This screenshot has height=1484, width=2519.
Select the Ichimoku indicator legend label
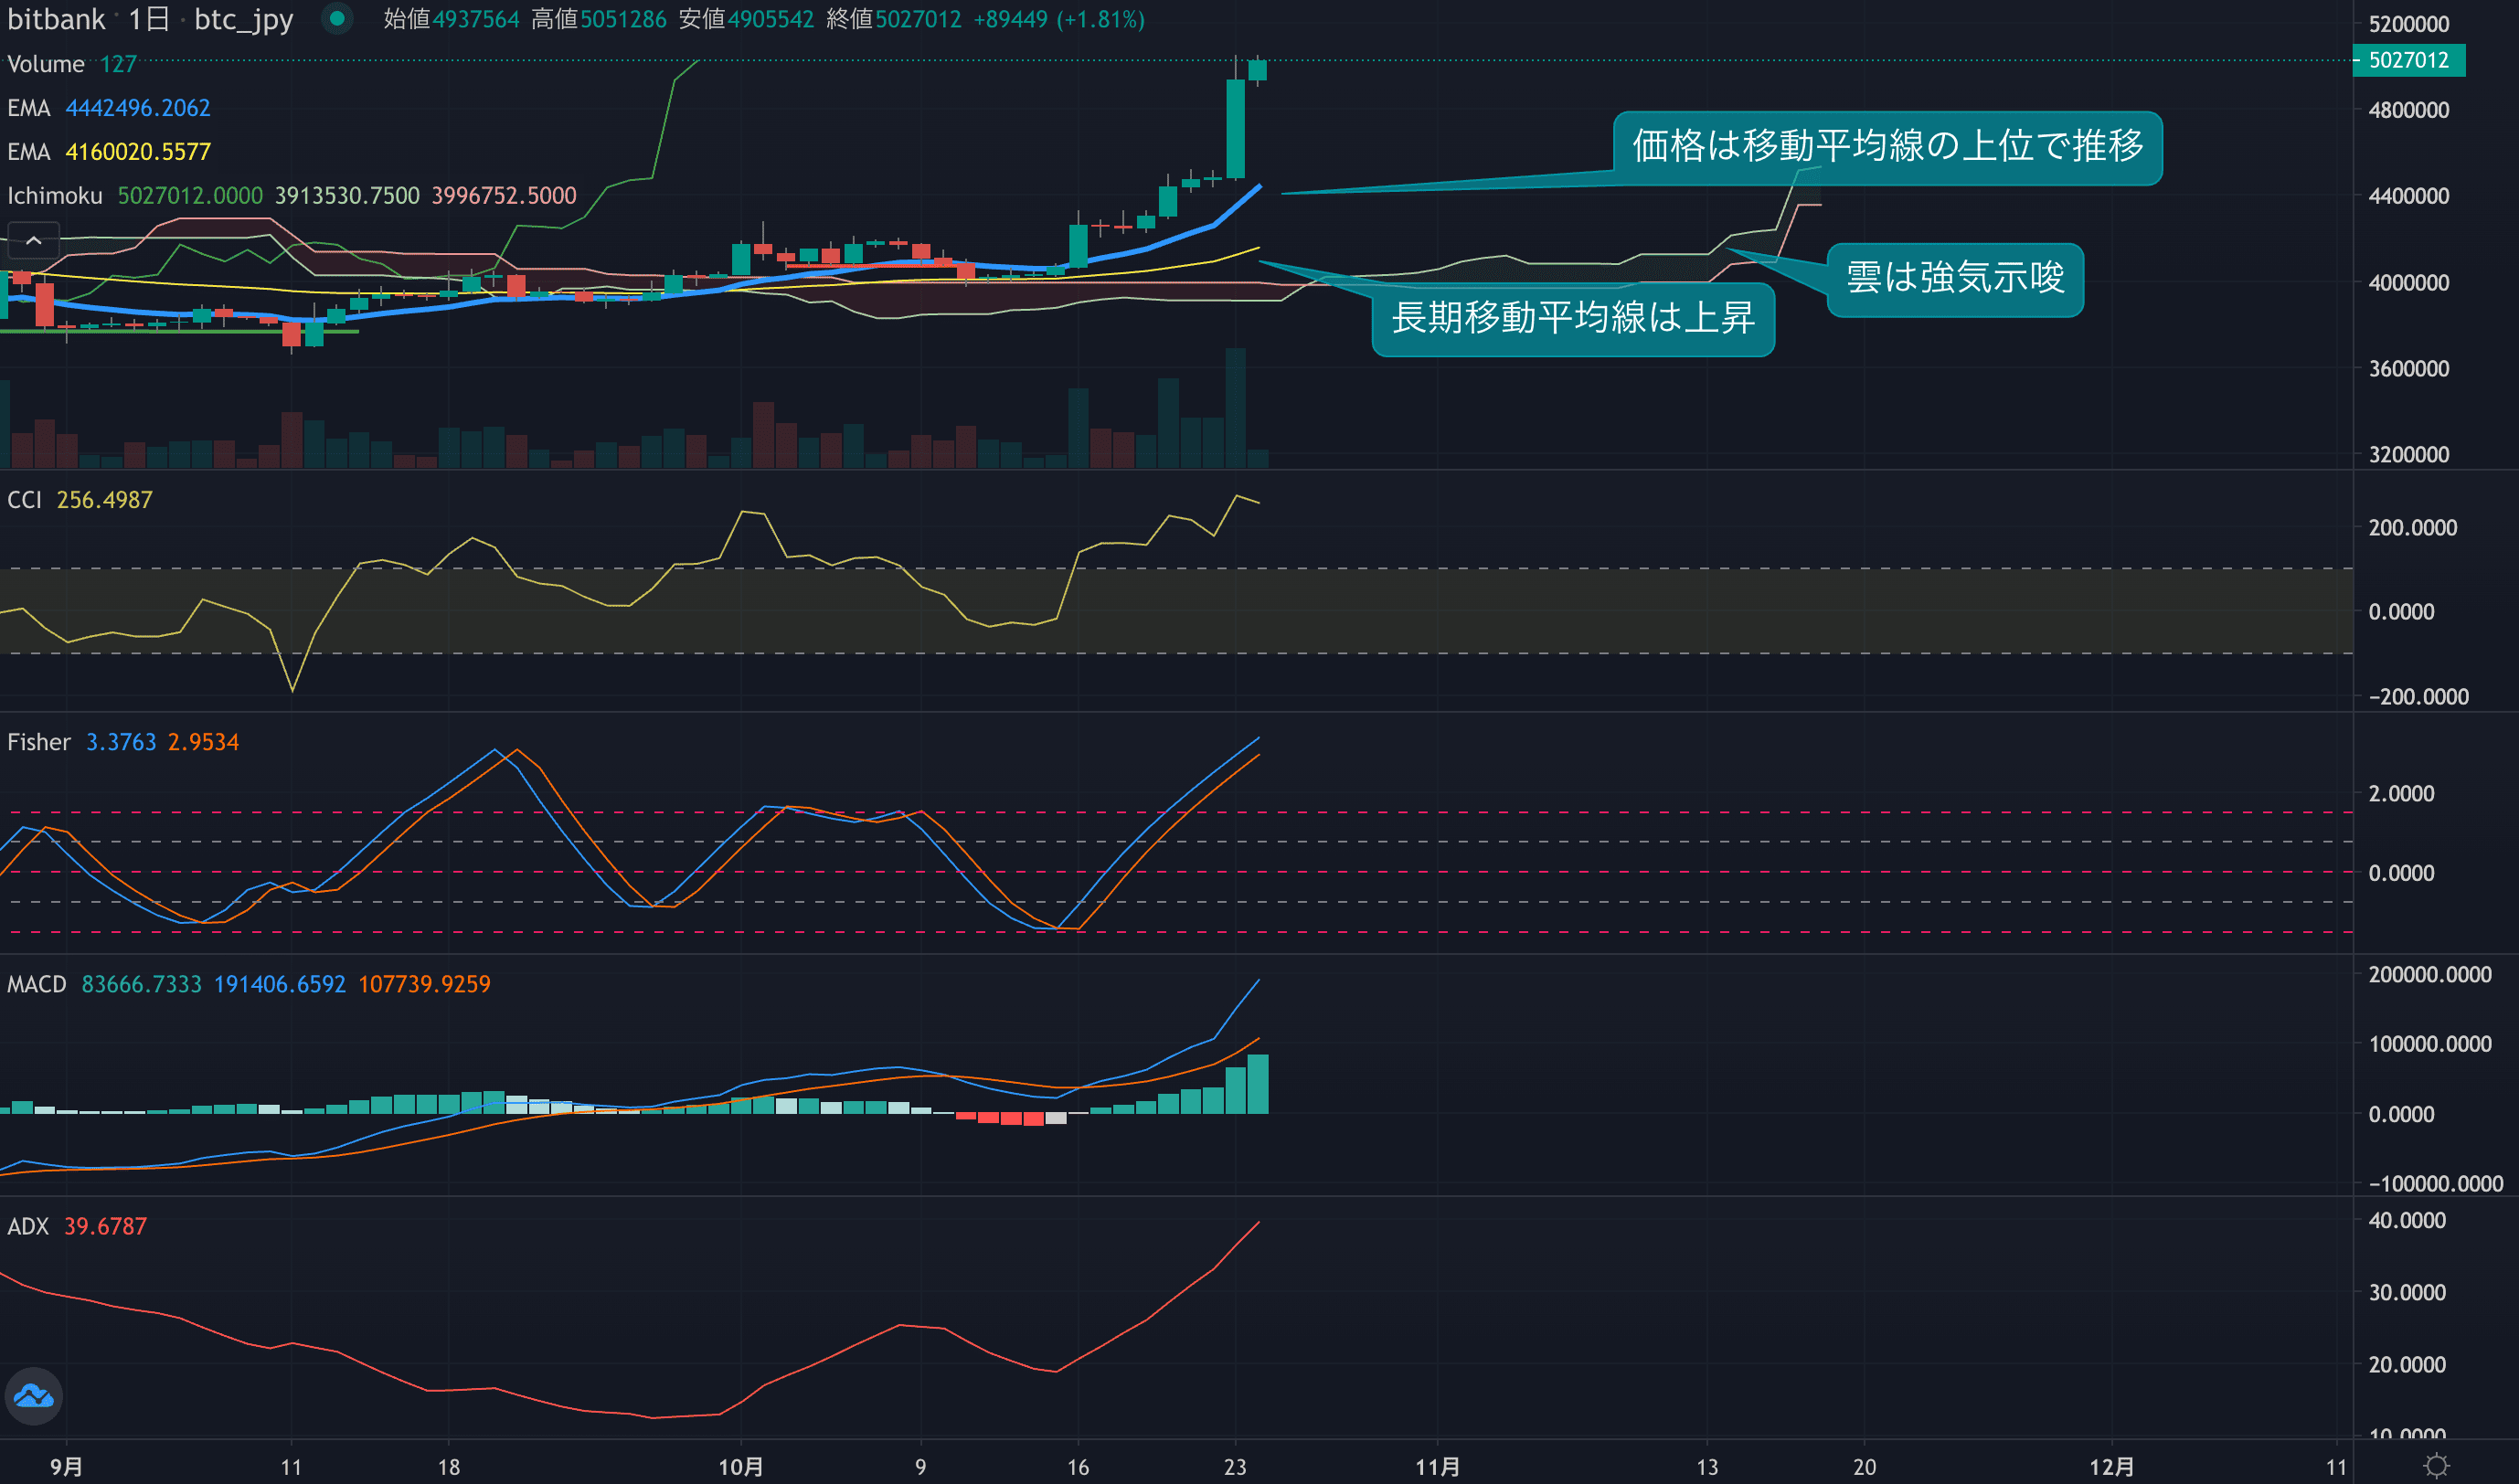tap(55, 195)
